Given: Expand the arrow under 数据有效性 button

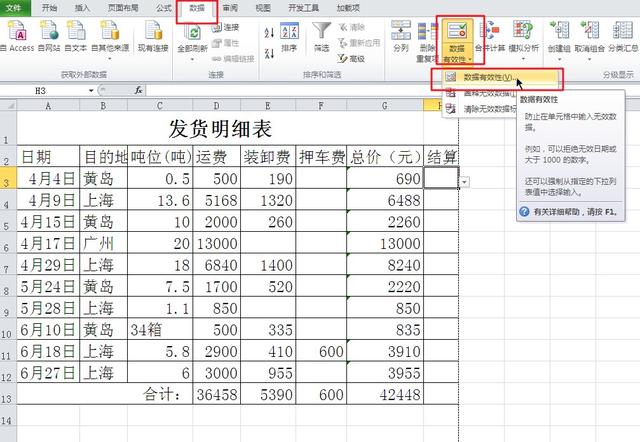Looking at the screenshot, I should tap(470, 60).
